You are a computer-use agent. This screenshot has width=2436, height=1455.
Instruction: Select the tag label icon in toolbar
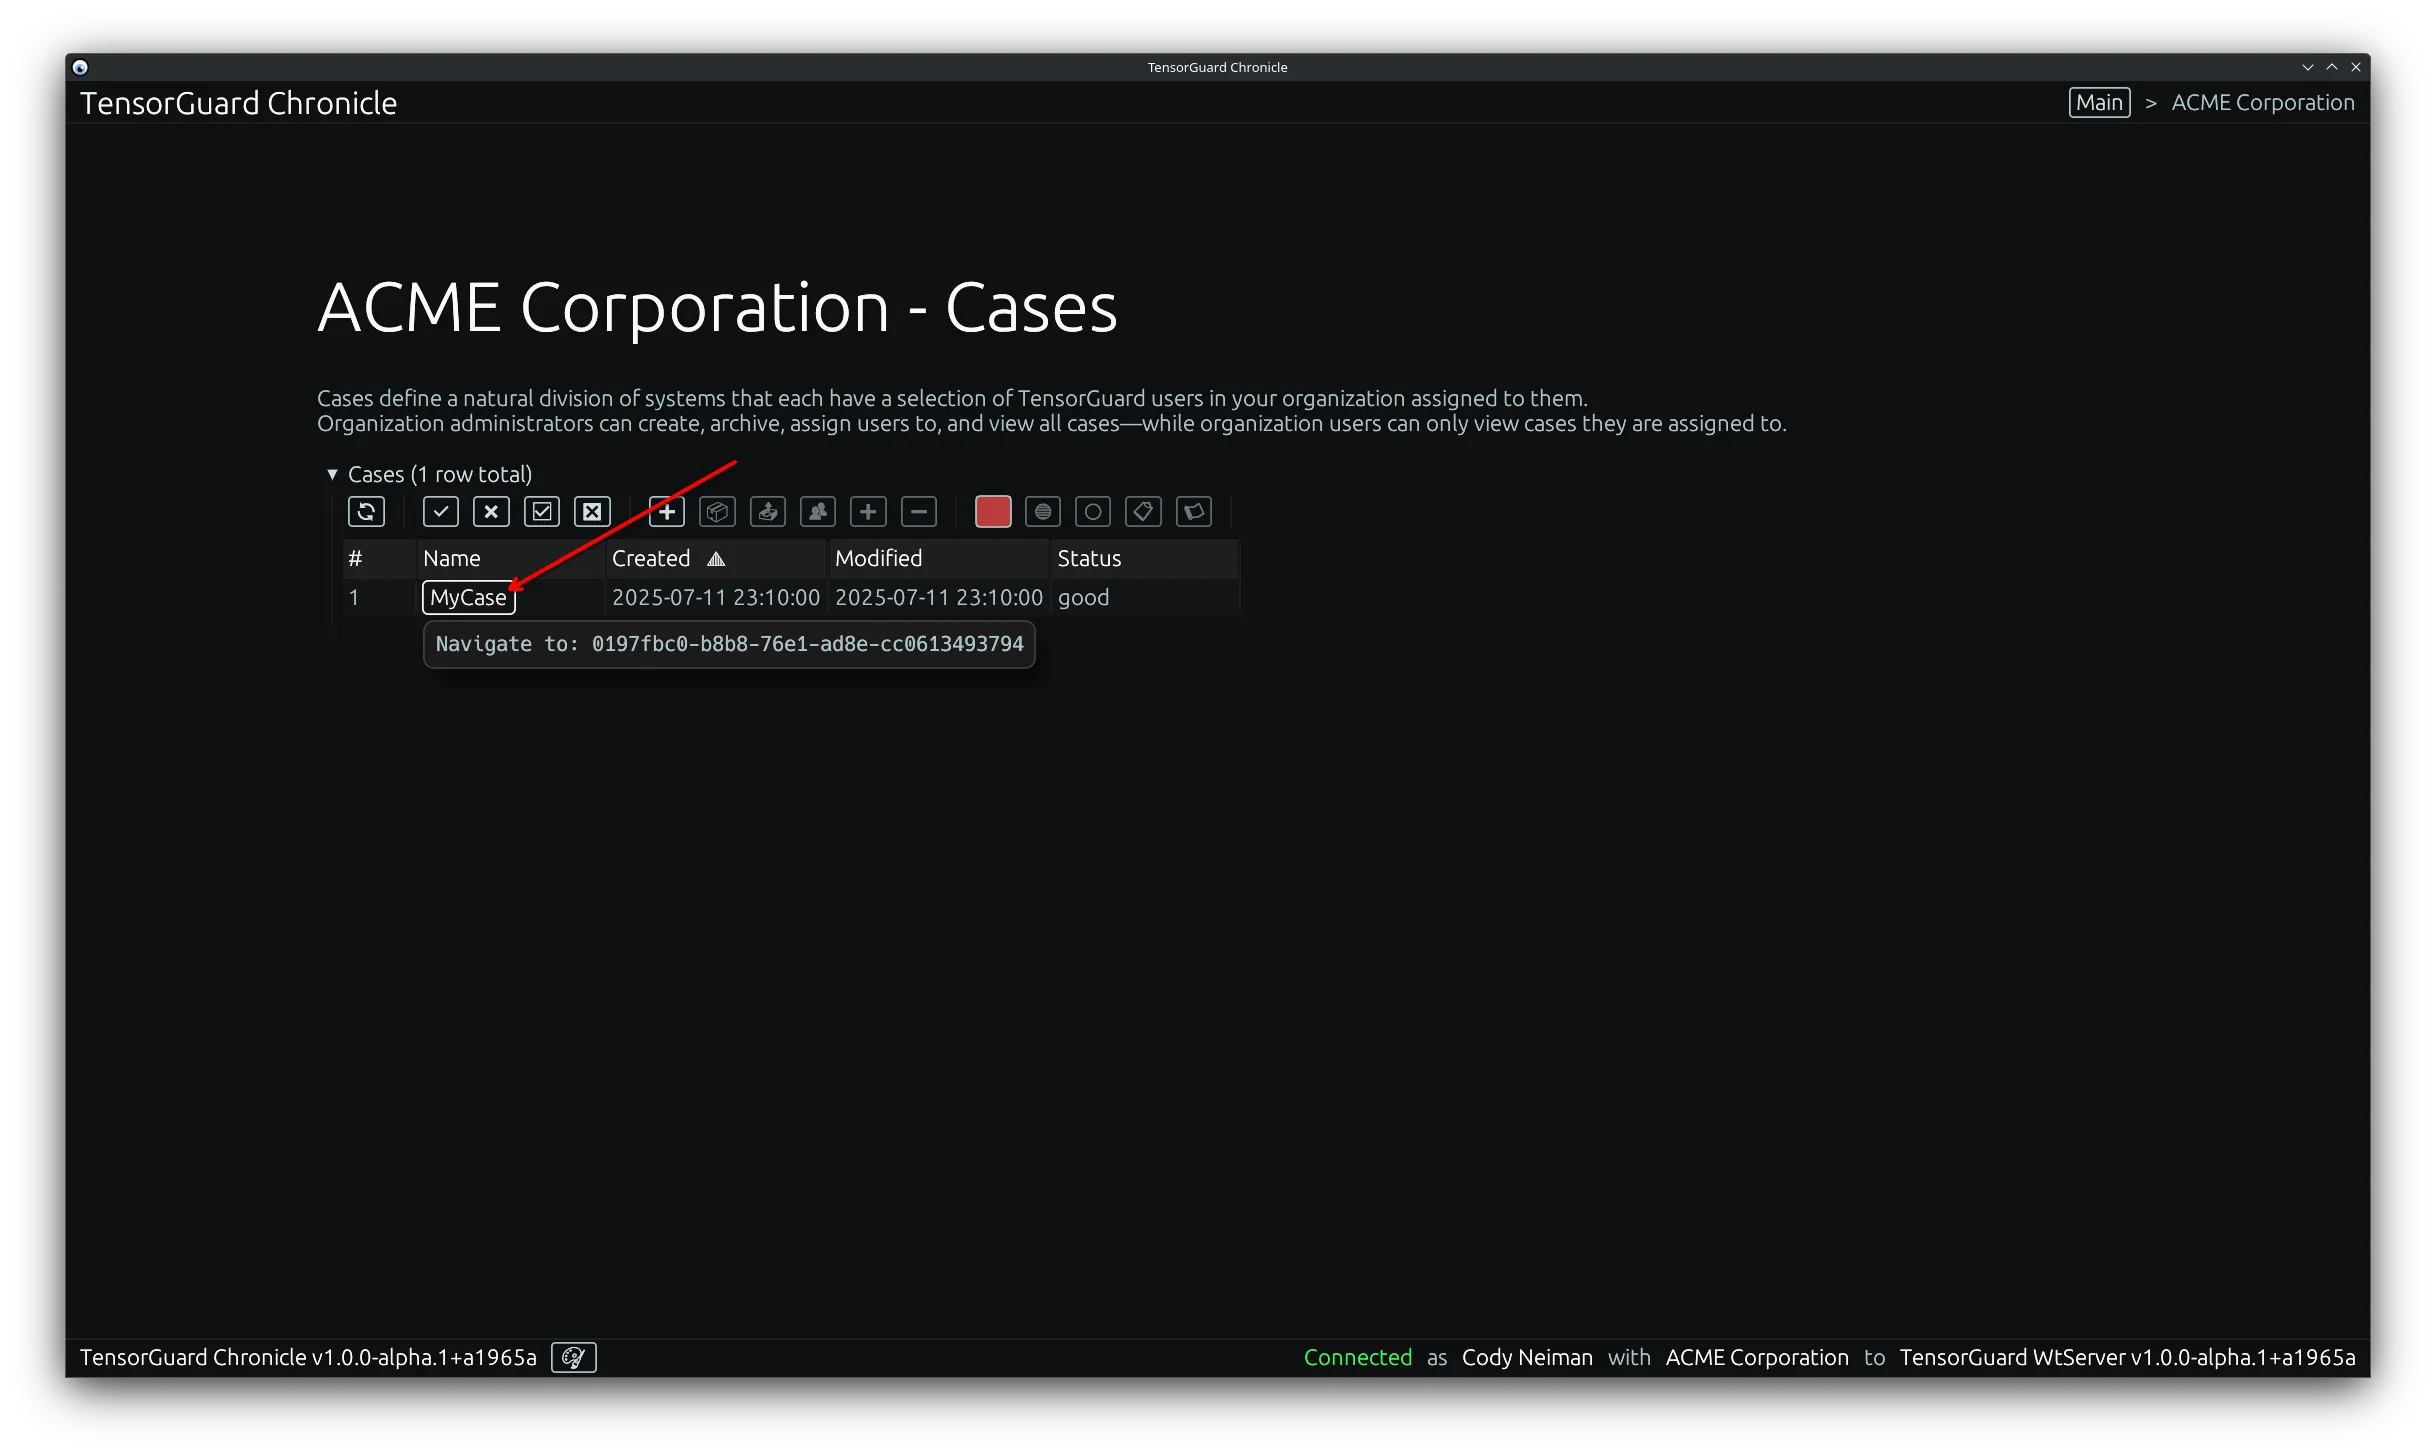click(1144, 511)
